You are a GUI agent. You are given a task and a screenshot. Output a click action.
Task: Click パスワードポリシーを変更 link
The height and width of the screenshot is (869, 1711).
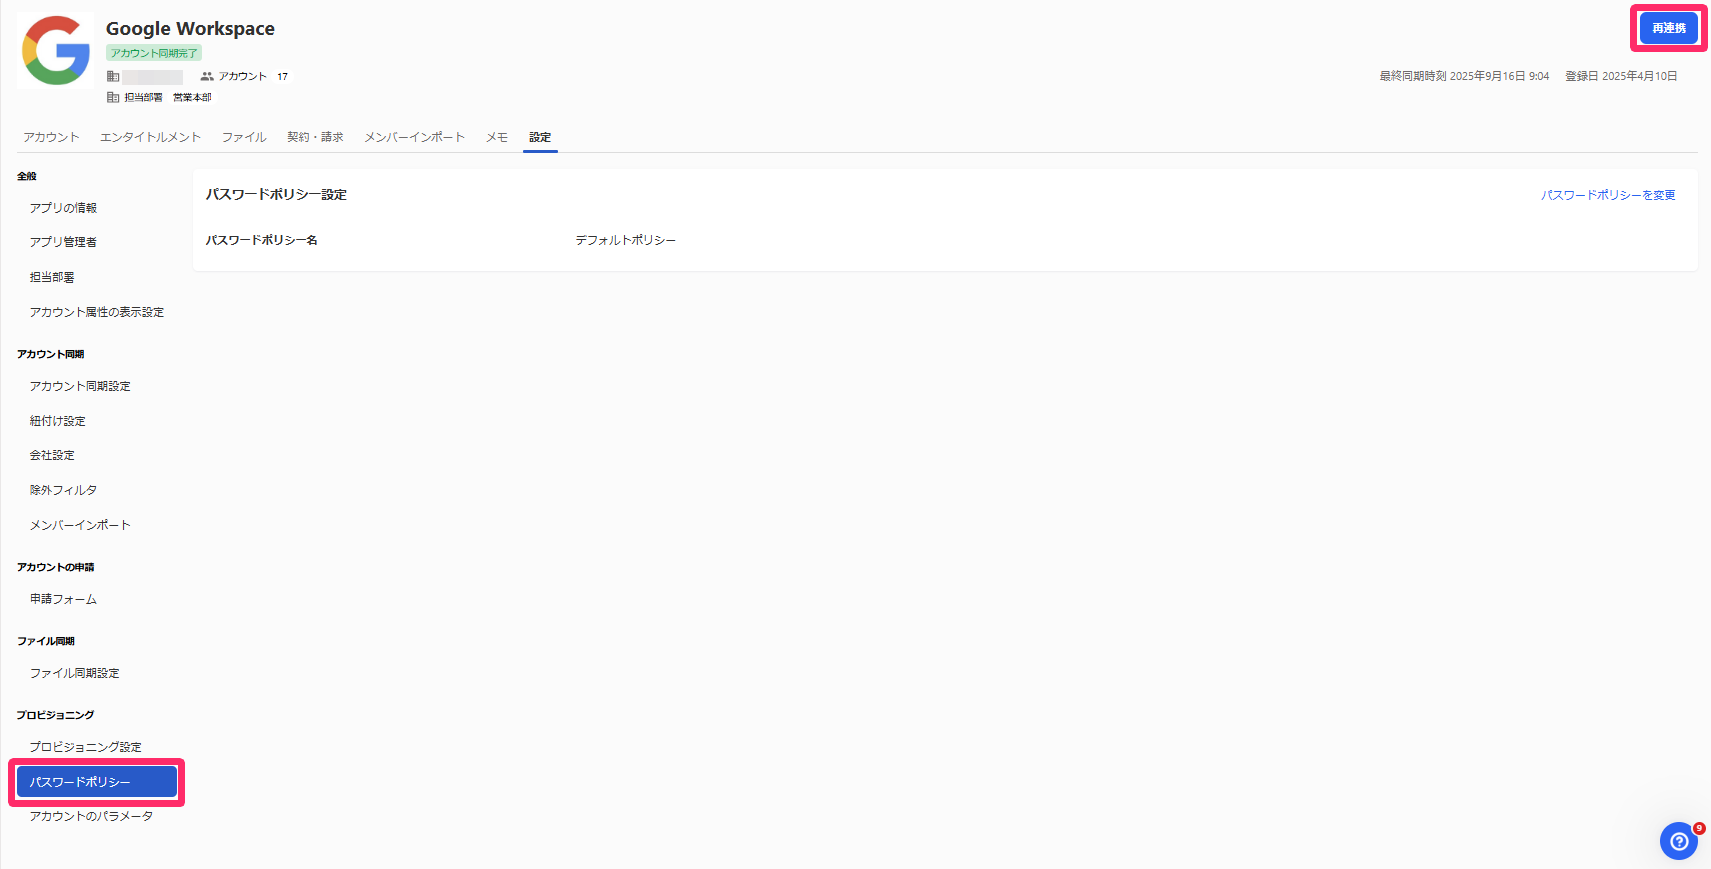point(1608,195)
